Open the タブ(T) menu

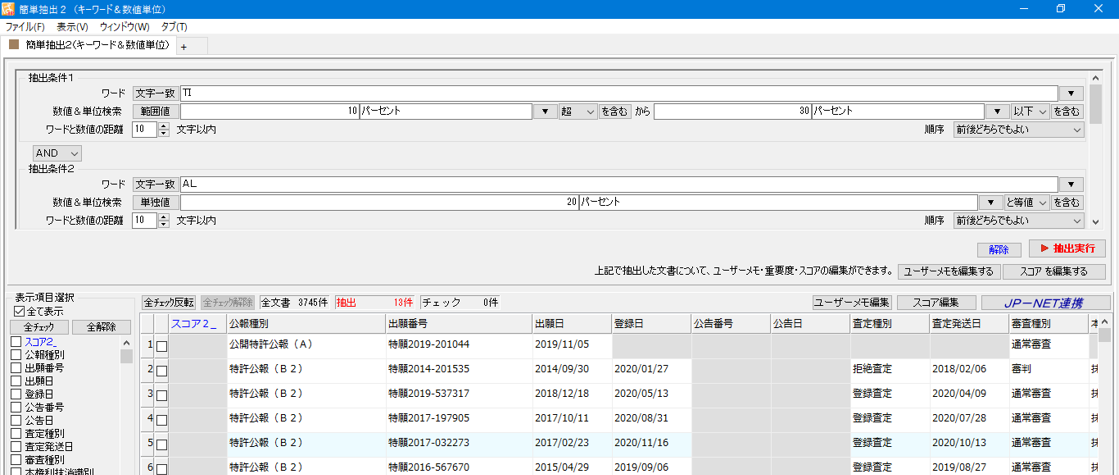(173, 26)
